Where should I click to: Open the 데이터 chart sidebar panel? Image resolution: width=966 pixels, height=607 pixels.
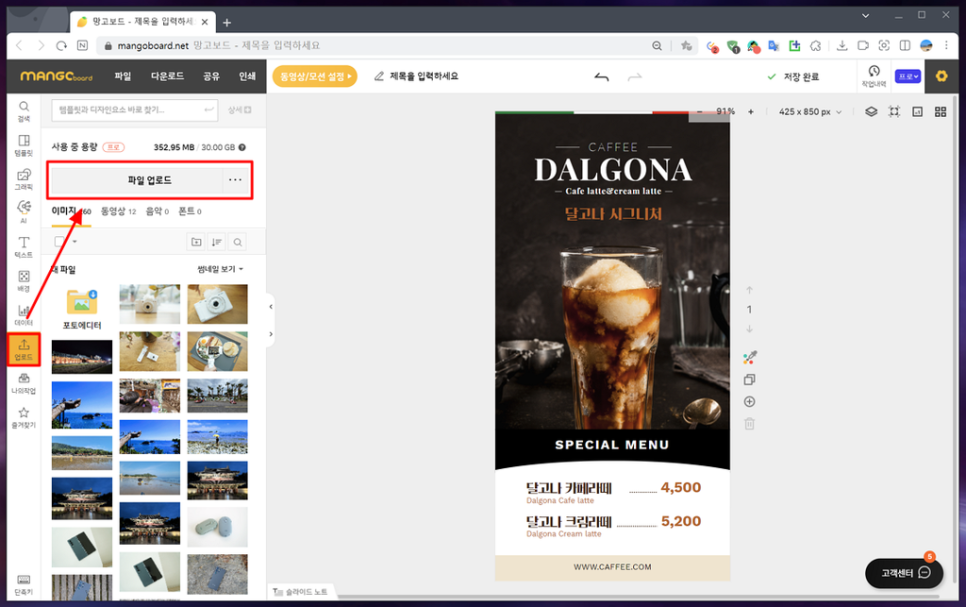(x=23, y=314)
